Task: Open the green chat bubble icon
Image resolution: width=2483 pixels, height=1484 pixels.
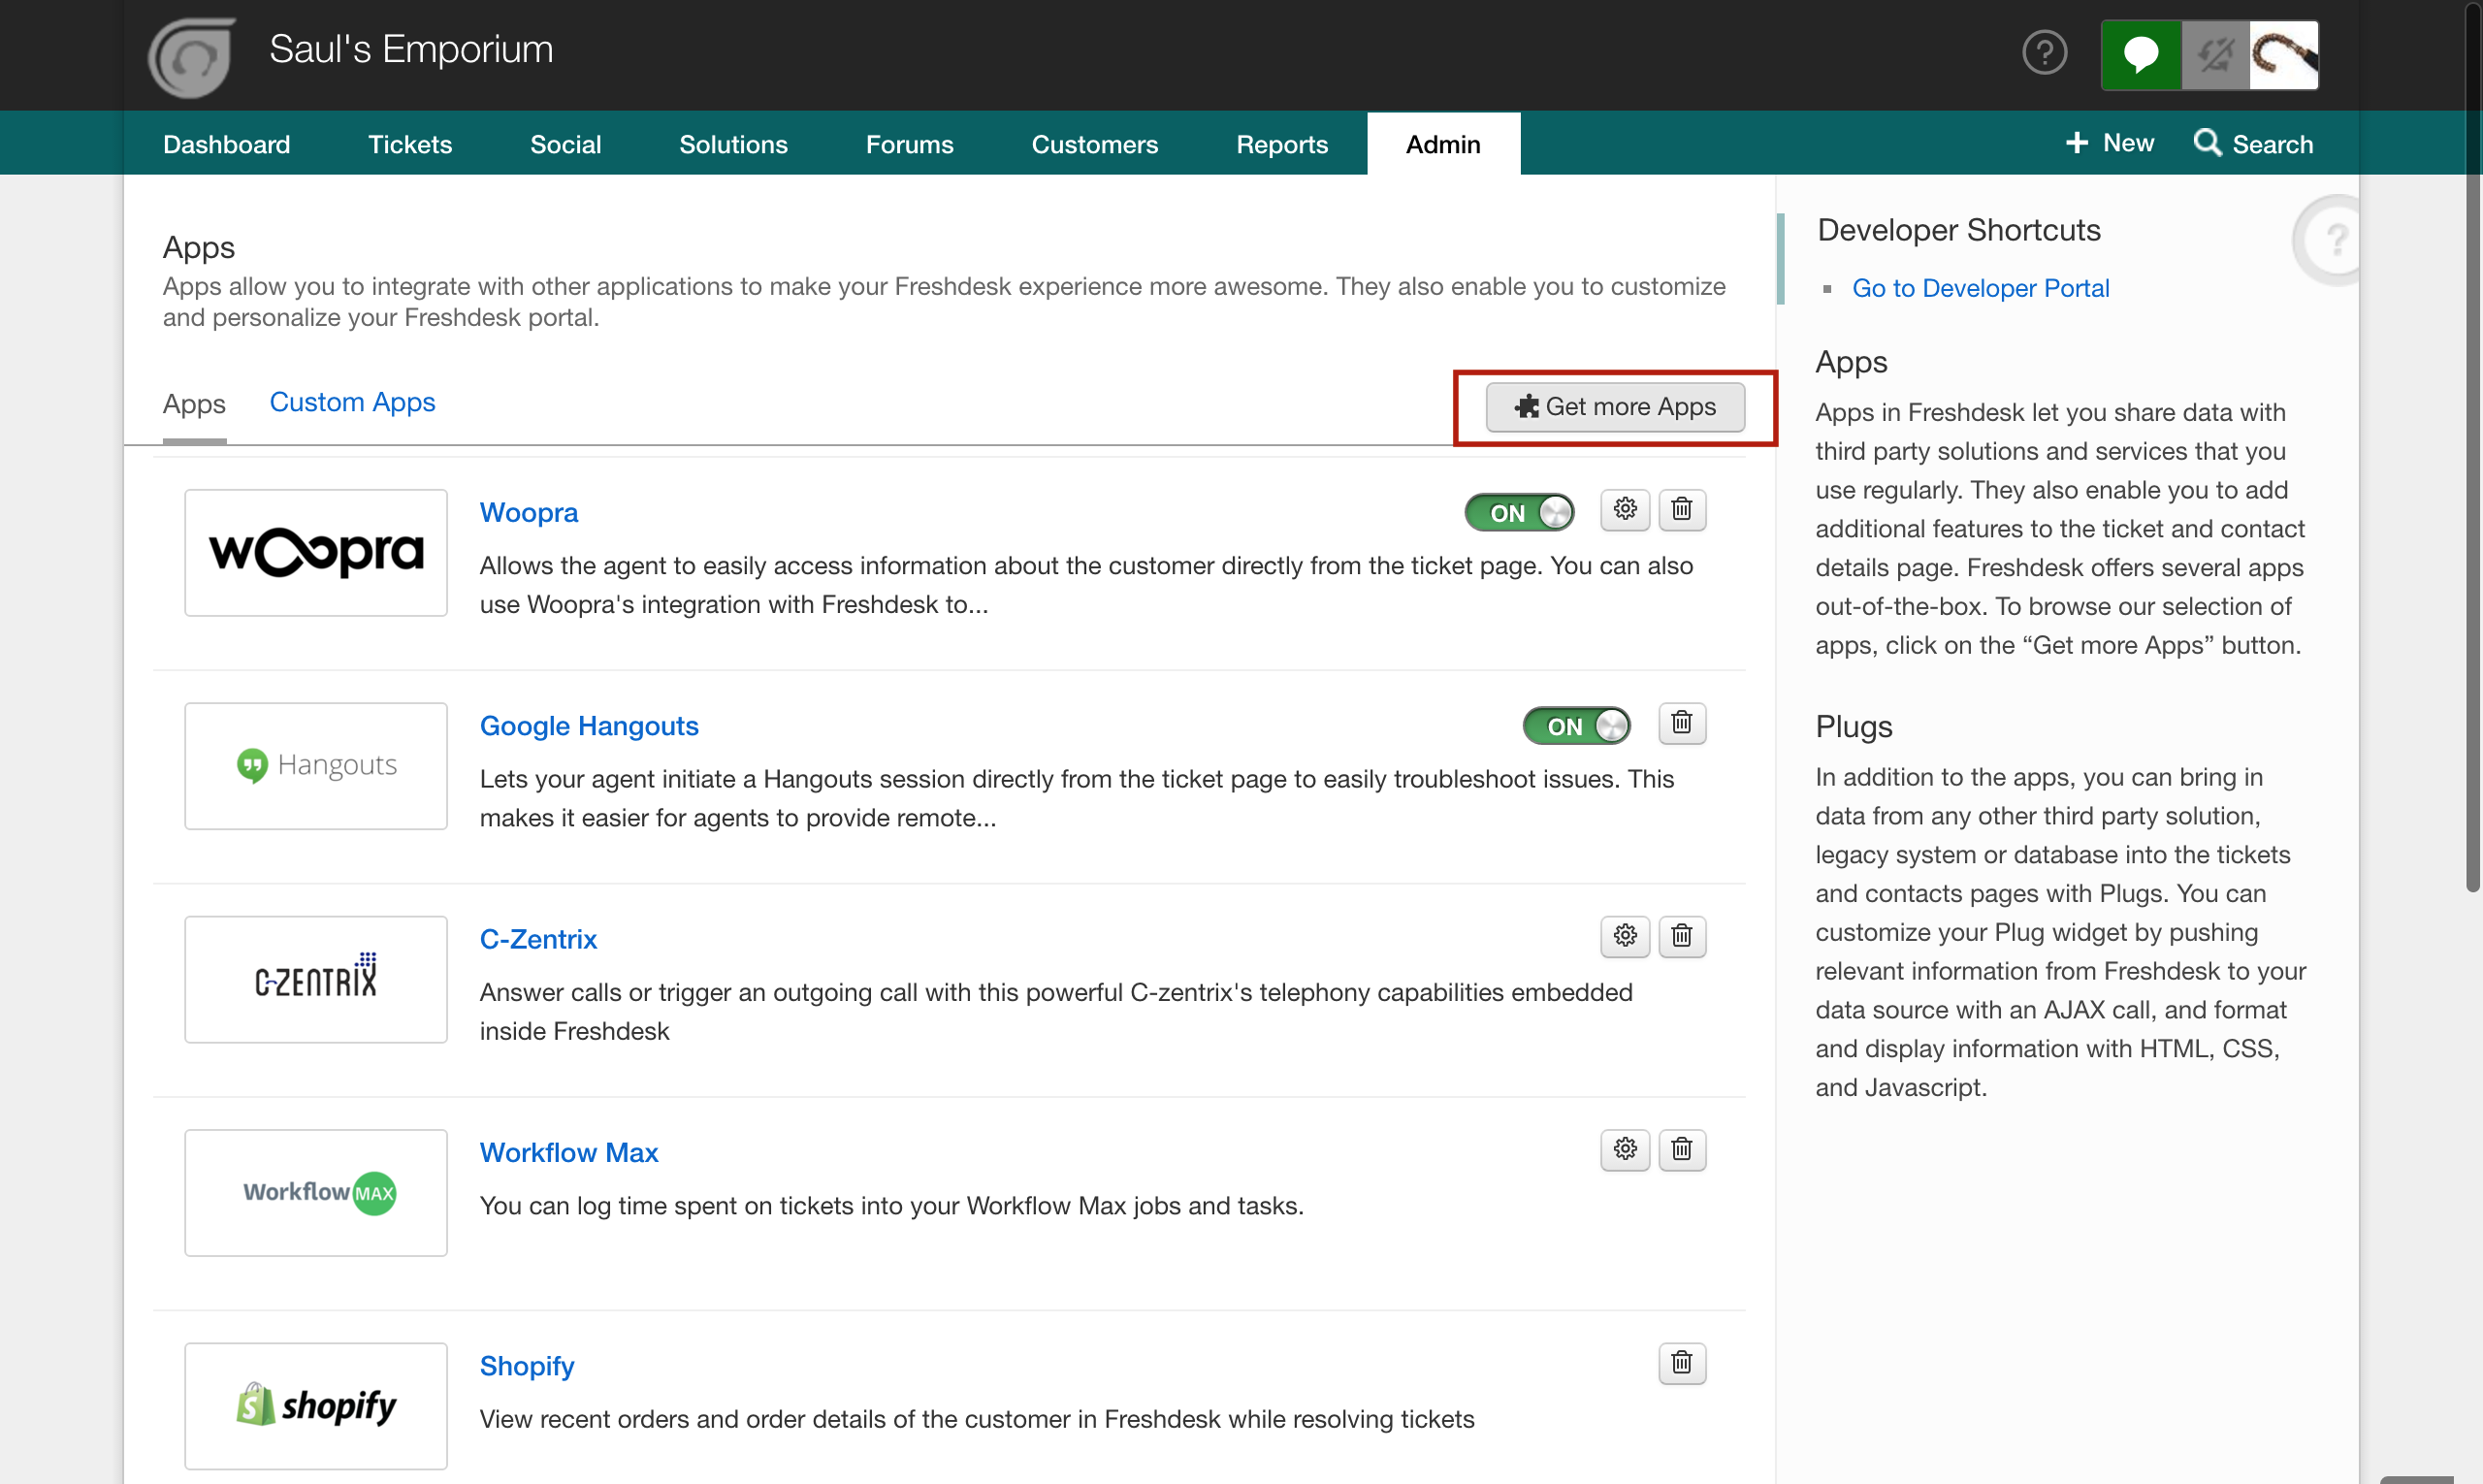Action: pyautogui.click(x=2140, y=55)
